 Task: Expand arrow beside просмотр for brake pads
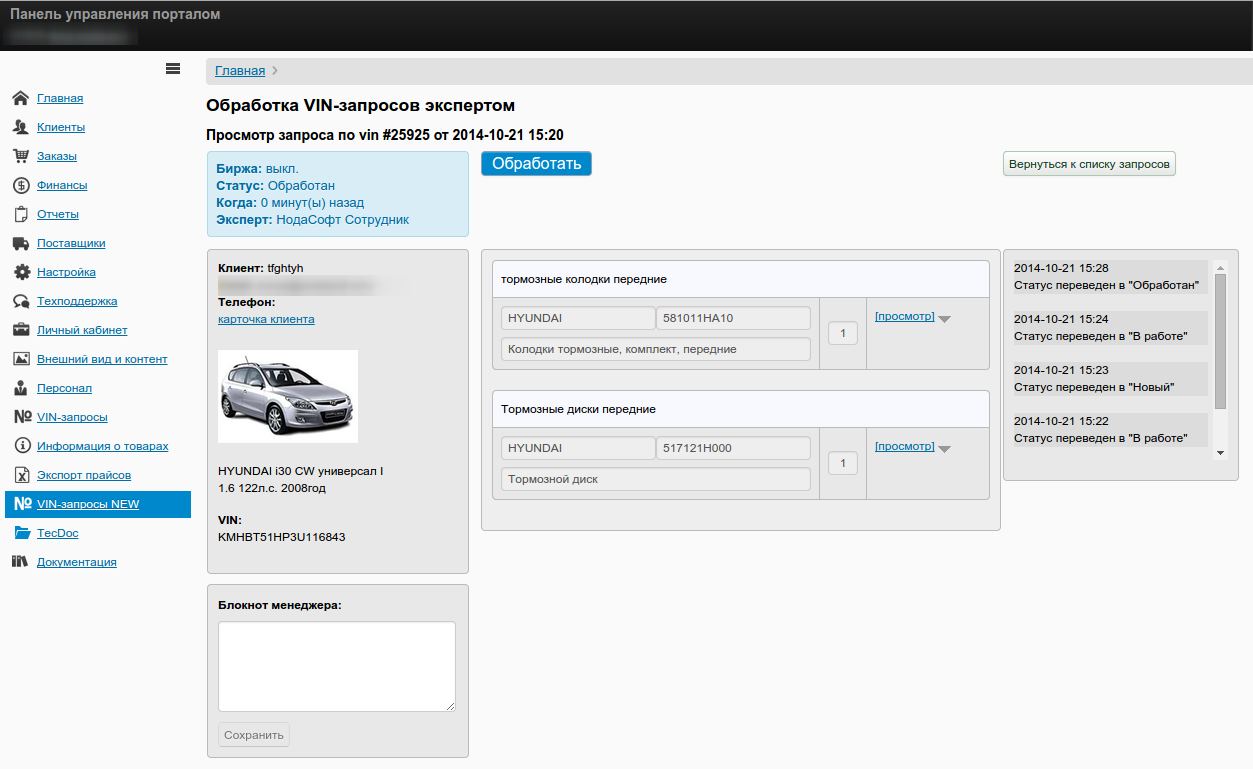945,319
